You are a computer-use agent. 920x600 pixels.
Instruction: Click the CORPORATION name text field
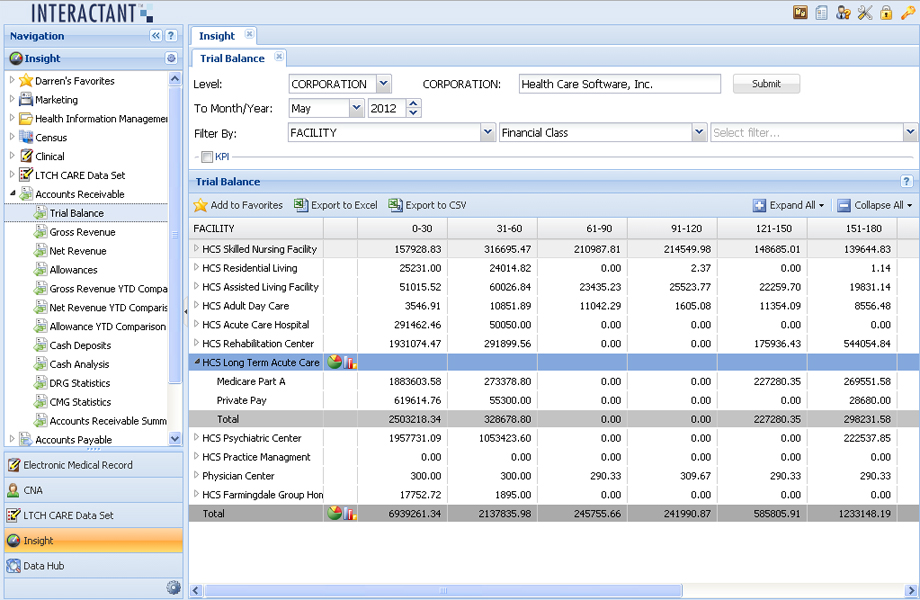coord(619,85)
